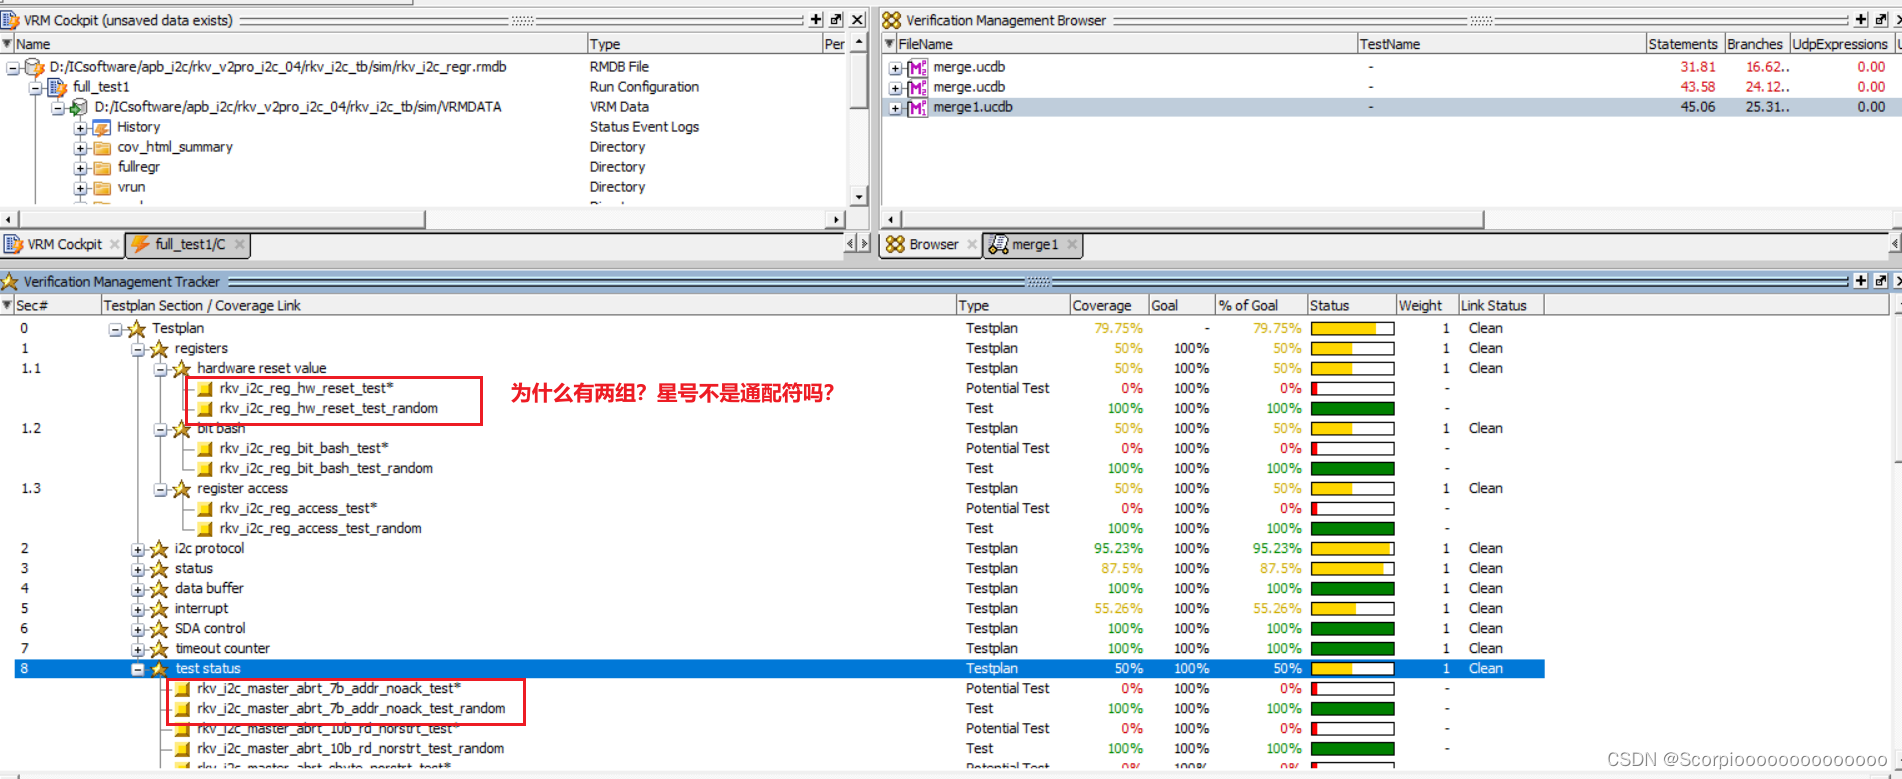Select the second merge.ucdb row
This screenshot has width=1902, height=779.
[1392, 87]
